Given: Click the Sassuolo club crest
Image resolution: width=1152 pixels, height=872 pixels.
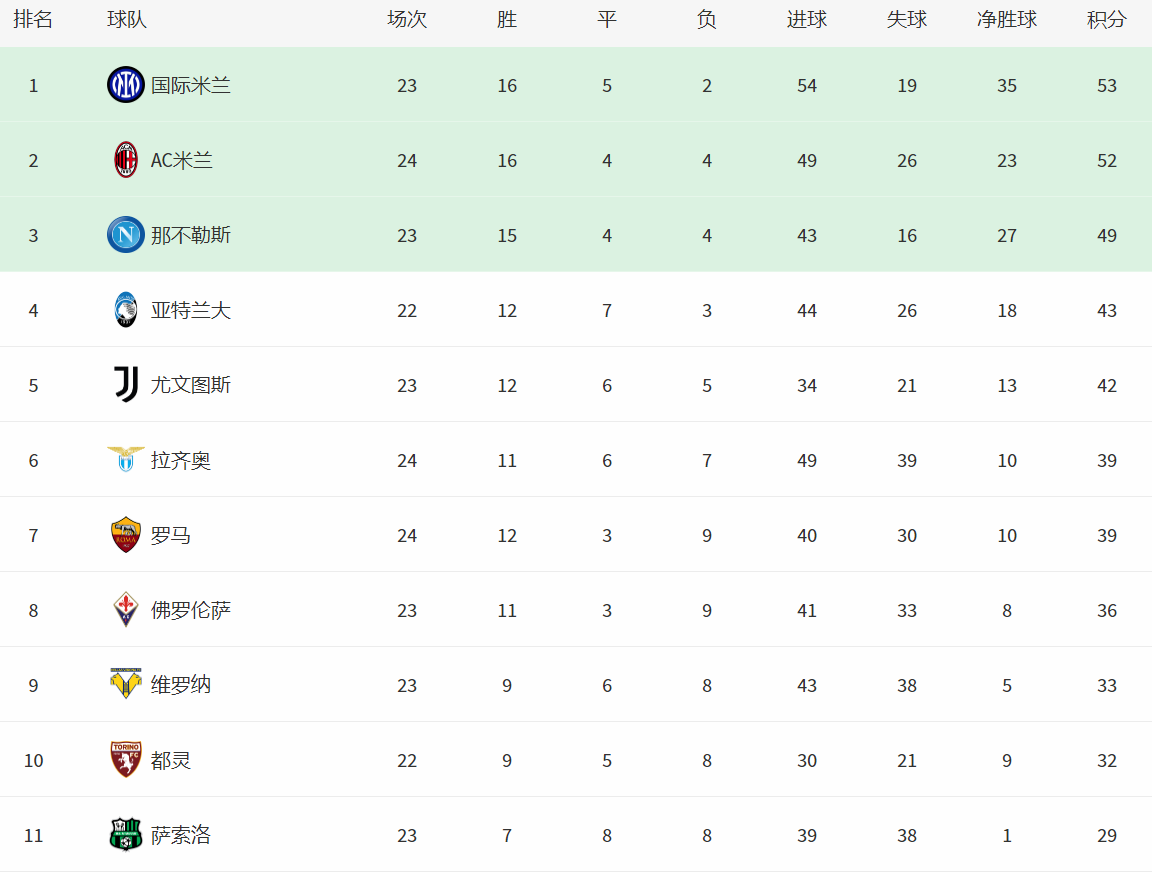Looking at the screenshot, I should click(126, 835).
